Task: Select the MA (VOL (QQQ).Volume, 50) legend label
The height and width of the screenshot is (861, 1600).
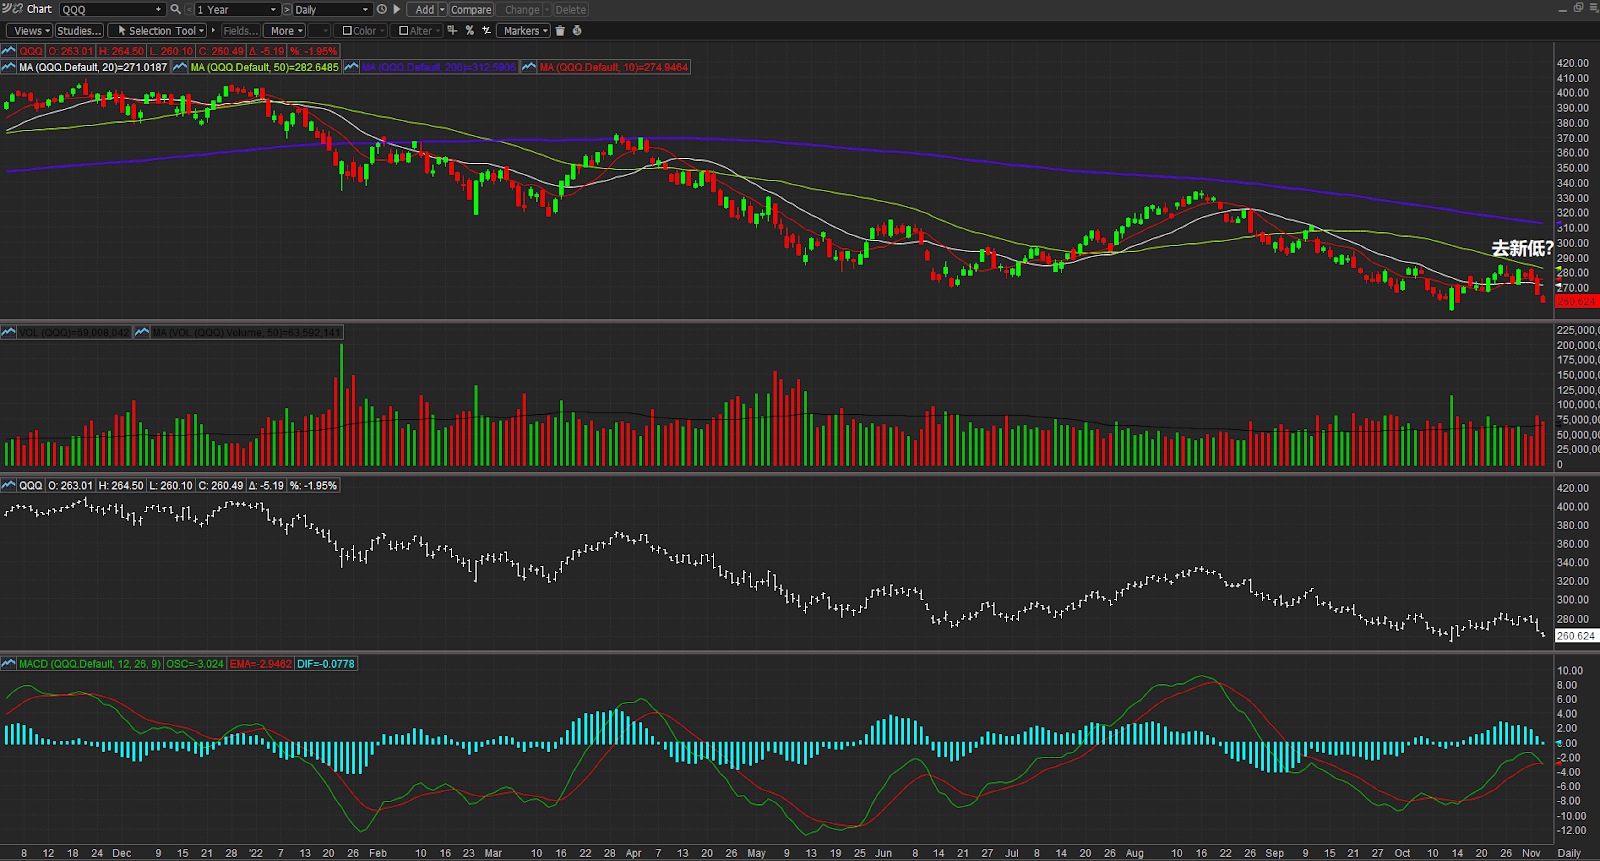Action: tap(246, 332)
